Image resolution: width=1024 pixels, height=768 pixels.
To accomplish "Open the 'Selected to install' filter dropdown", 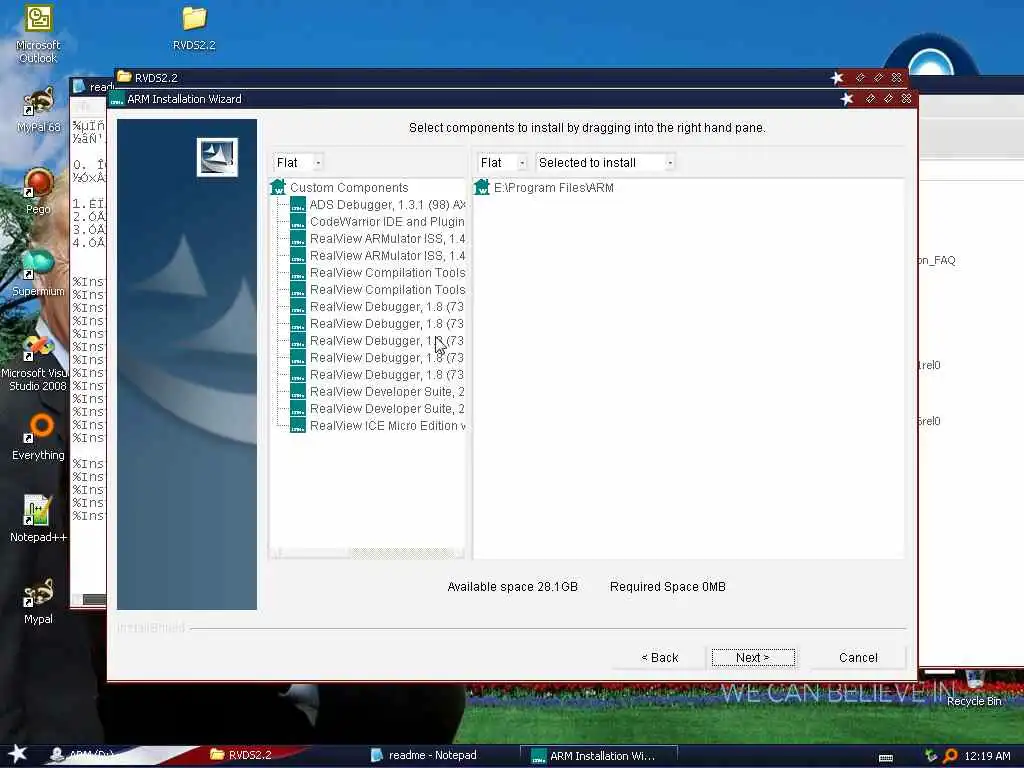I will pos(605,163).
